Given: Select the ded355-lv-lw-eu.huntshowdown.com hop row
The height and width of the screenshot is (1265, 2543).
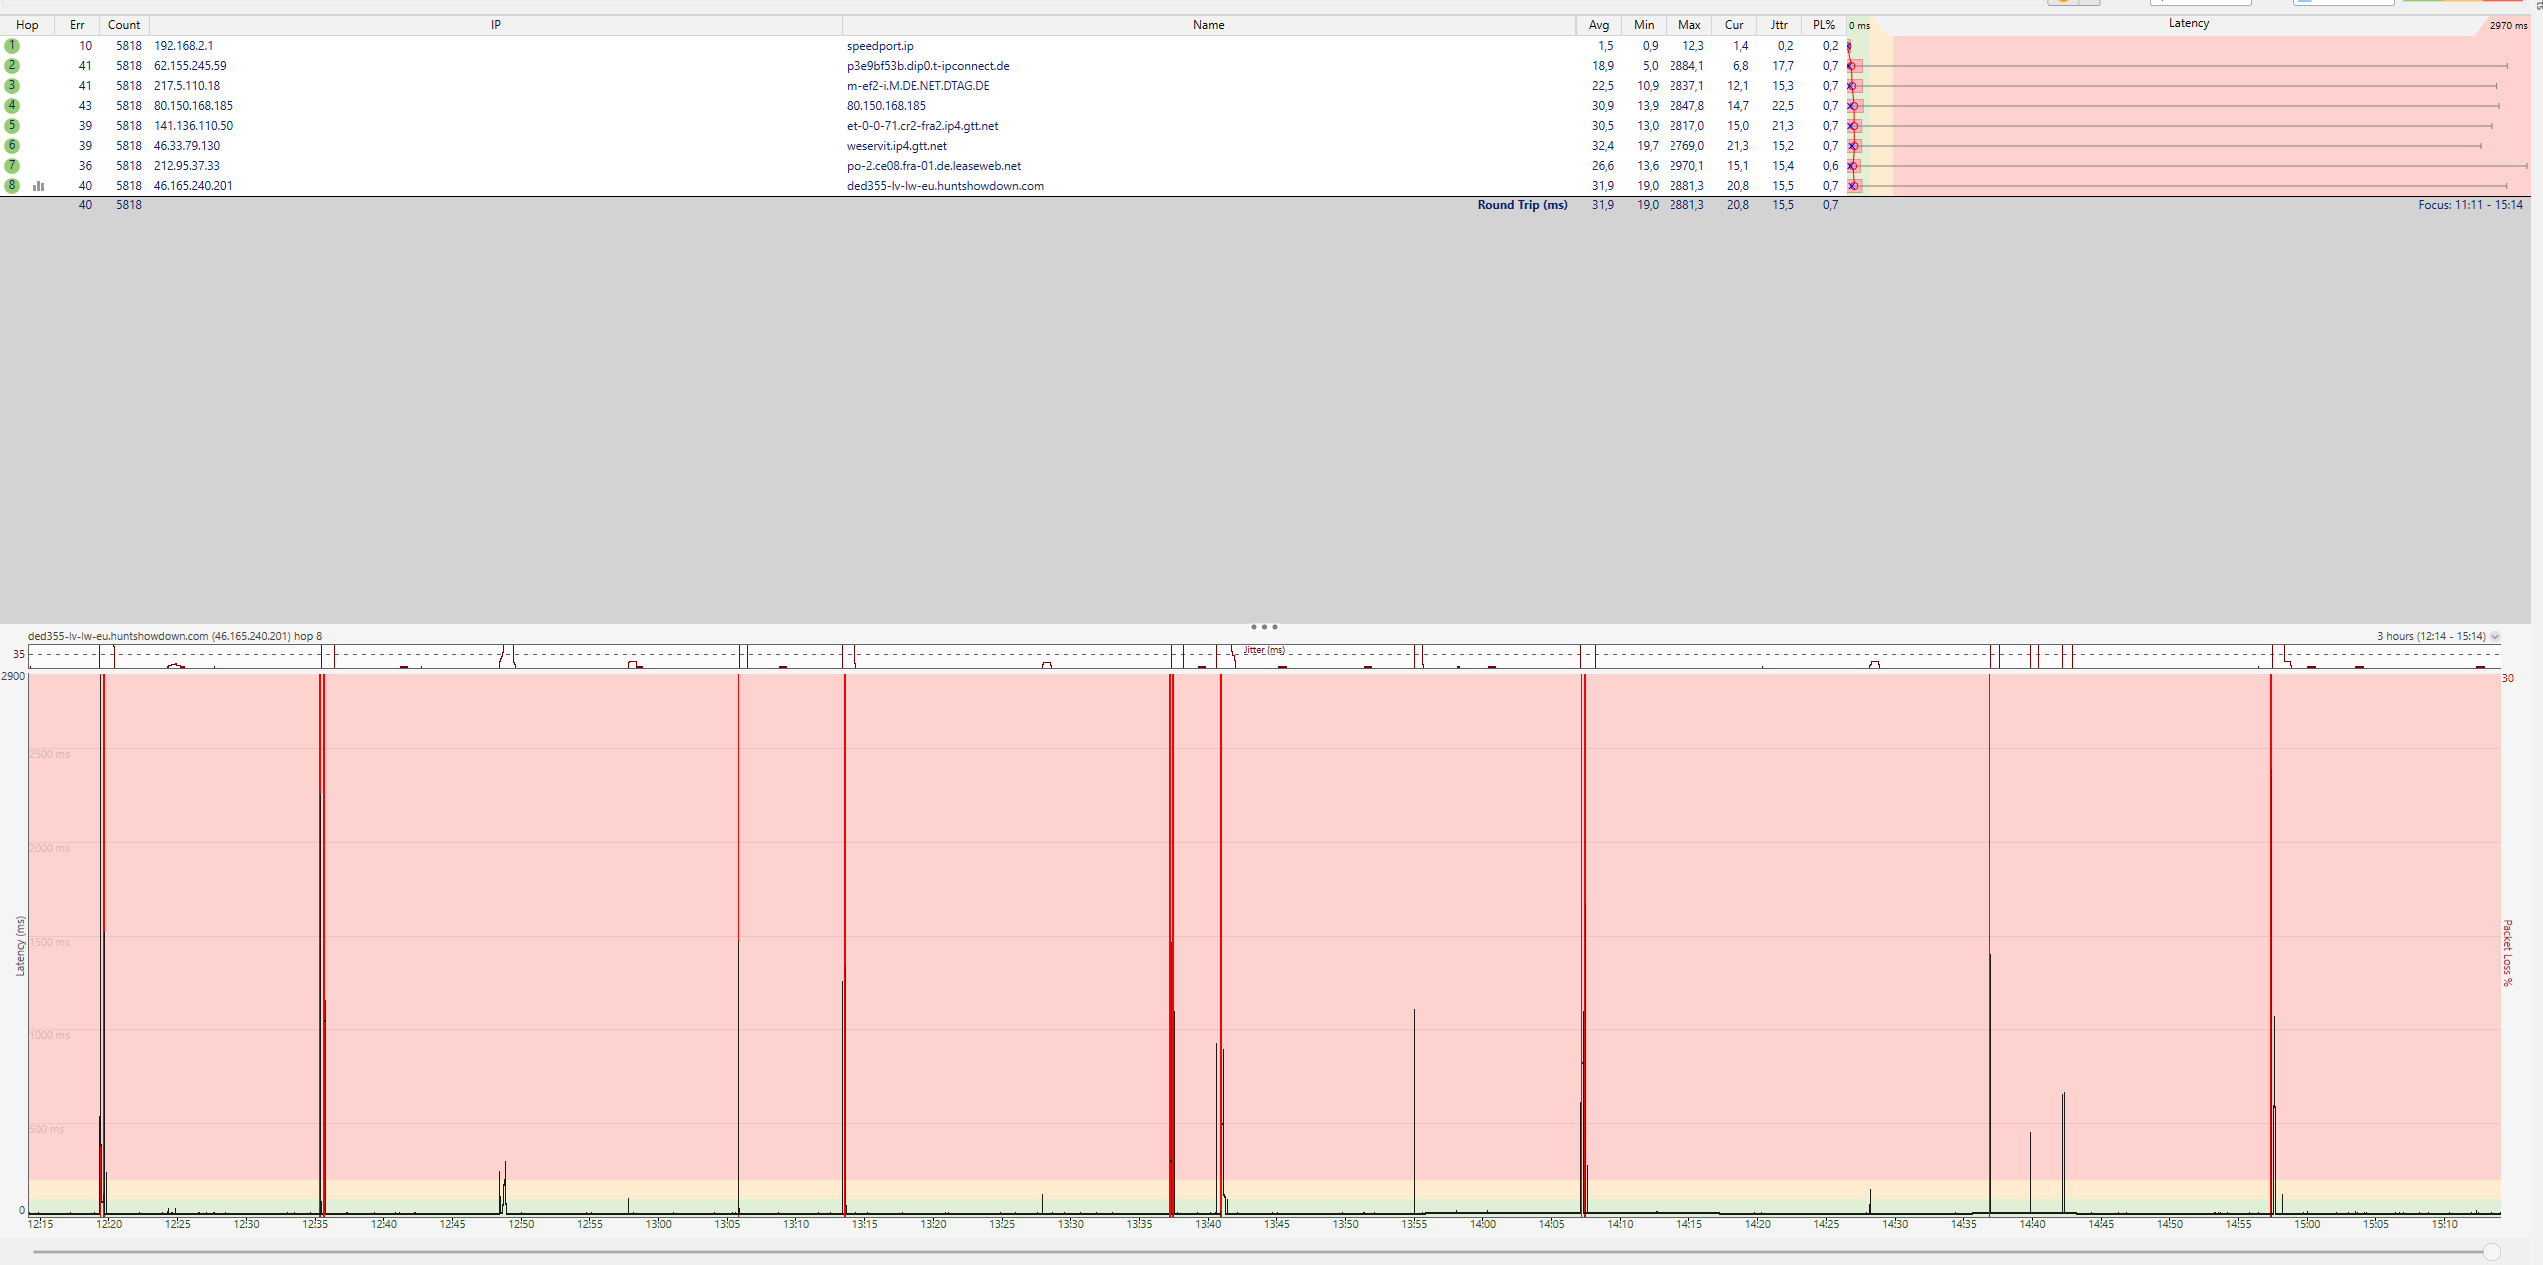Looking at the screenshot, I should tap(944, 186).
